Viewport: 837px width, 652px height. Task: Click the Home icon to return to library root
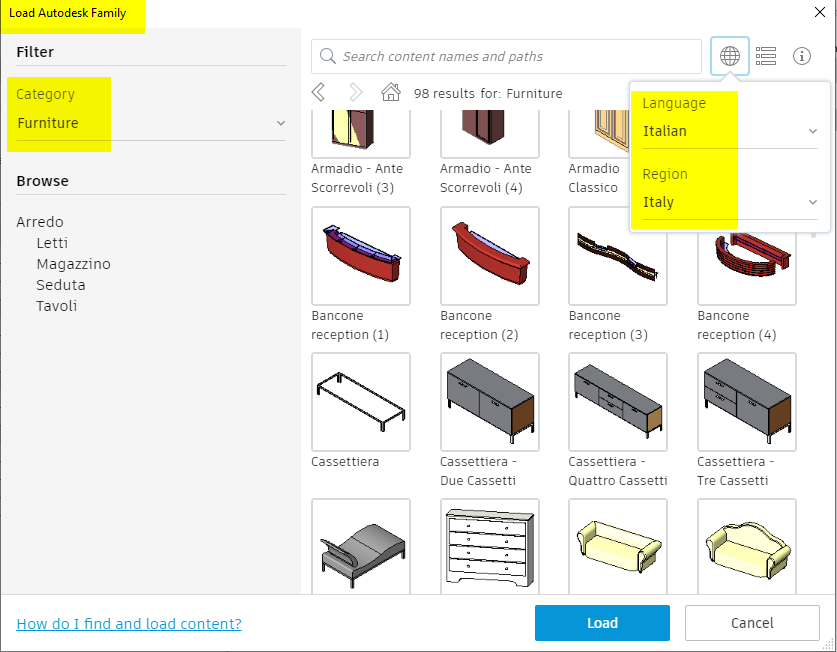pos(390,91)
